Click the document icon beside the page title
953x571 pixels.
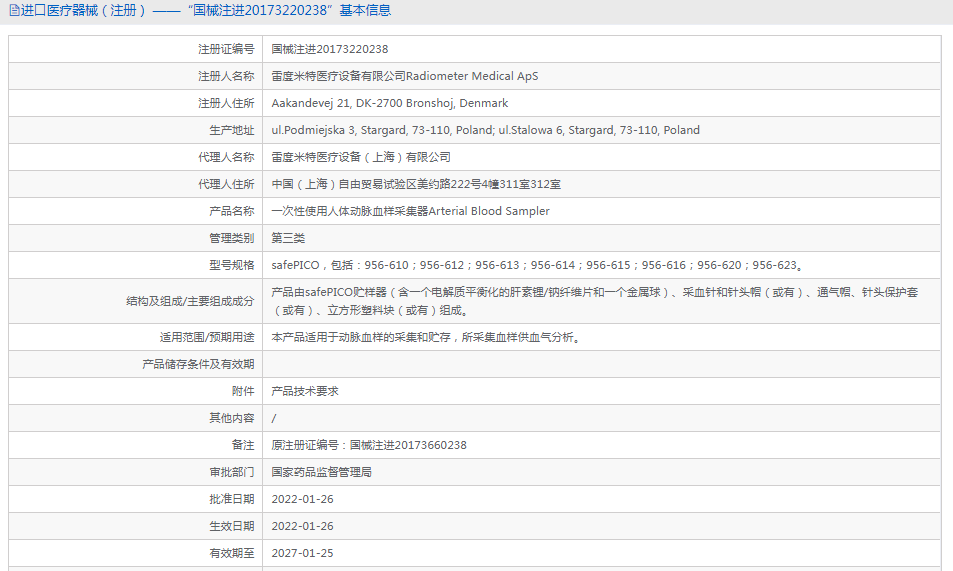pyautogui.click(x=14, y=11)
